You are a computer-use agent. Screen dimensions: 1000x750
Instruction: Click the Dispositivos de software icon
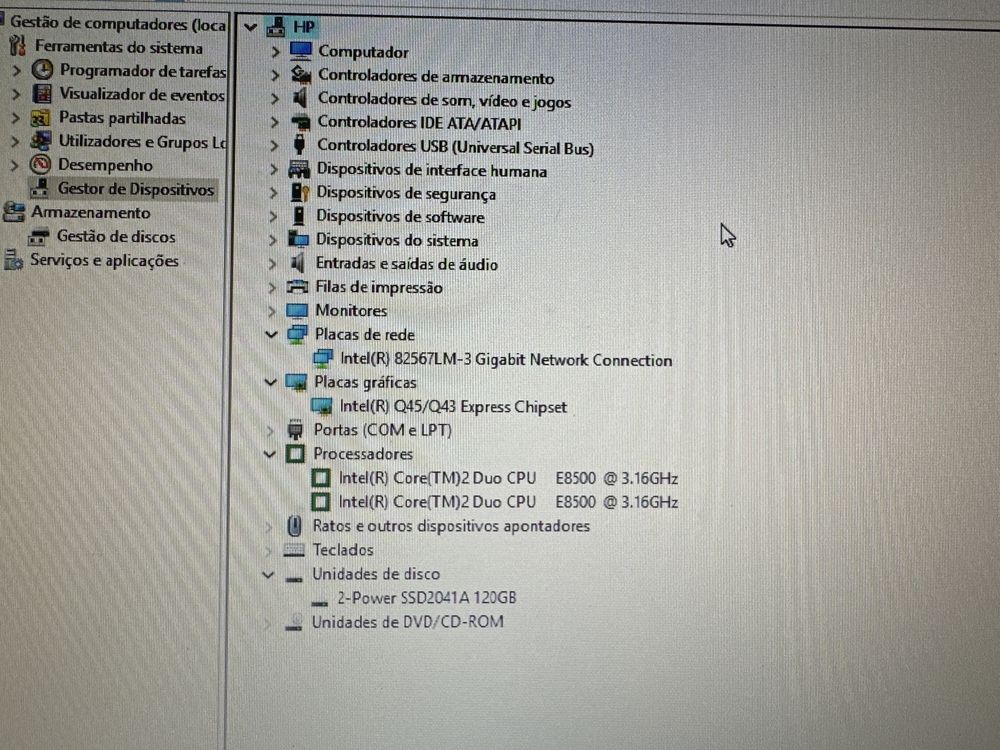pyautogui.click(x=298, y=216)
